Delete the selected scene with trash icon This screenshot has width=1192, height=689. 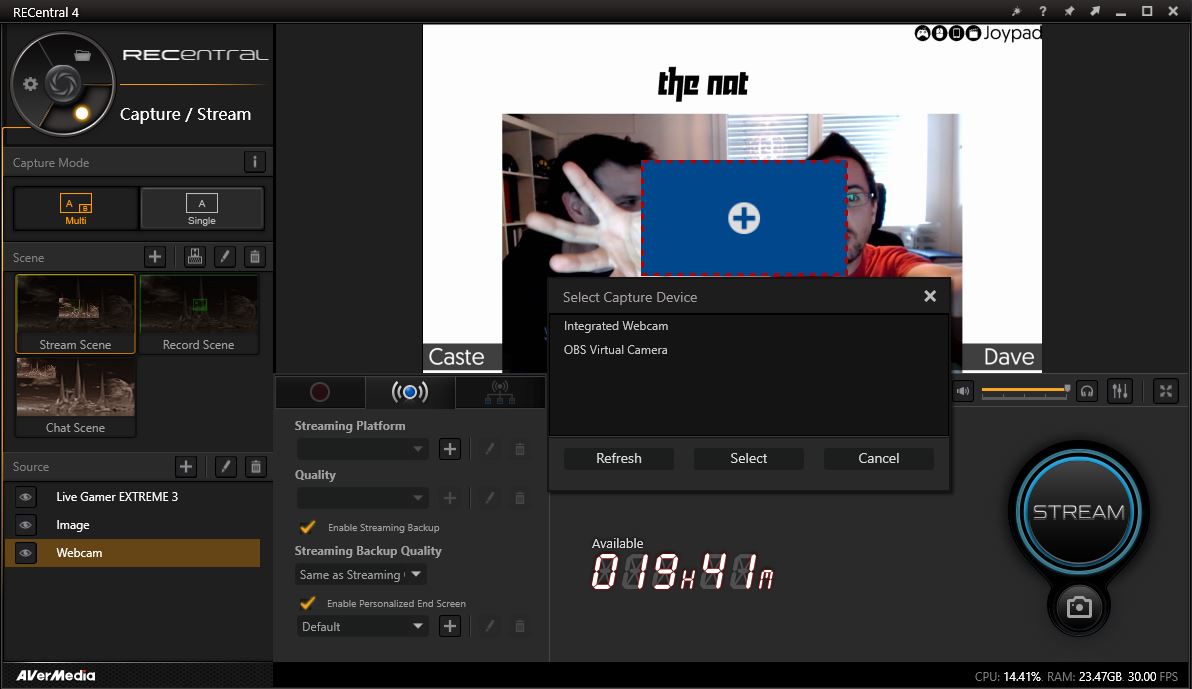(x=255, y=257)
